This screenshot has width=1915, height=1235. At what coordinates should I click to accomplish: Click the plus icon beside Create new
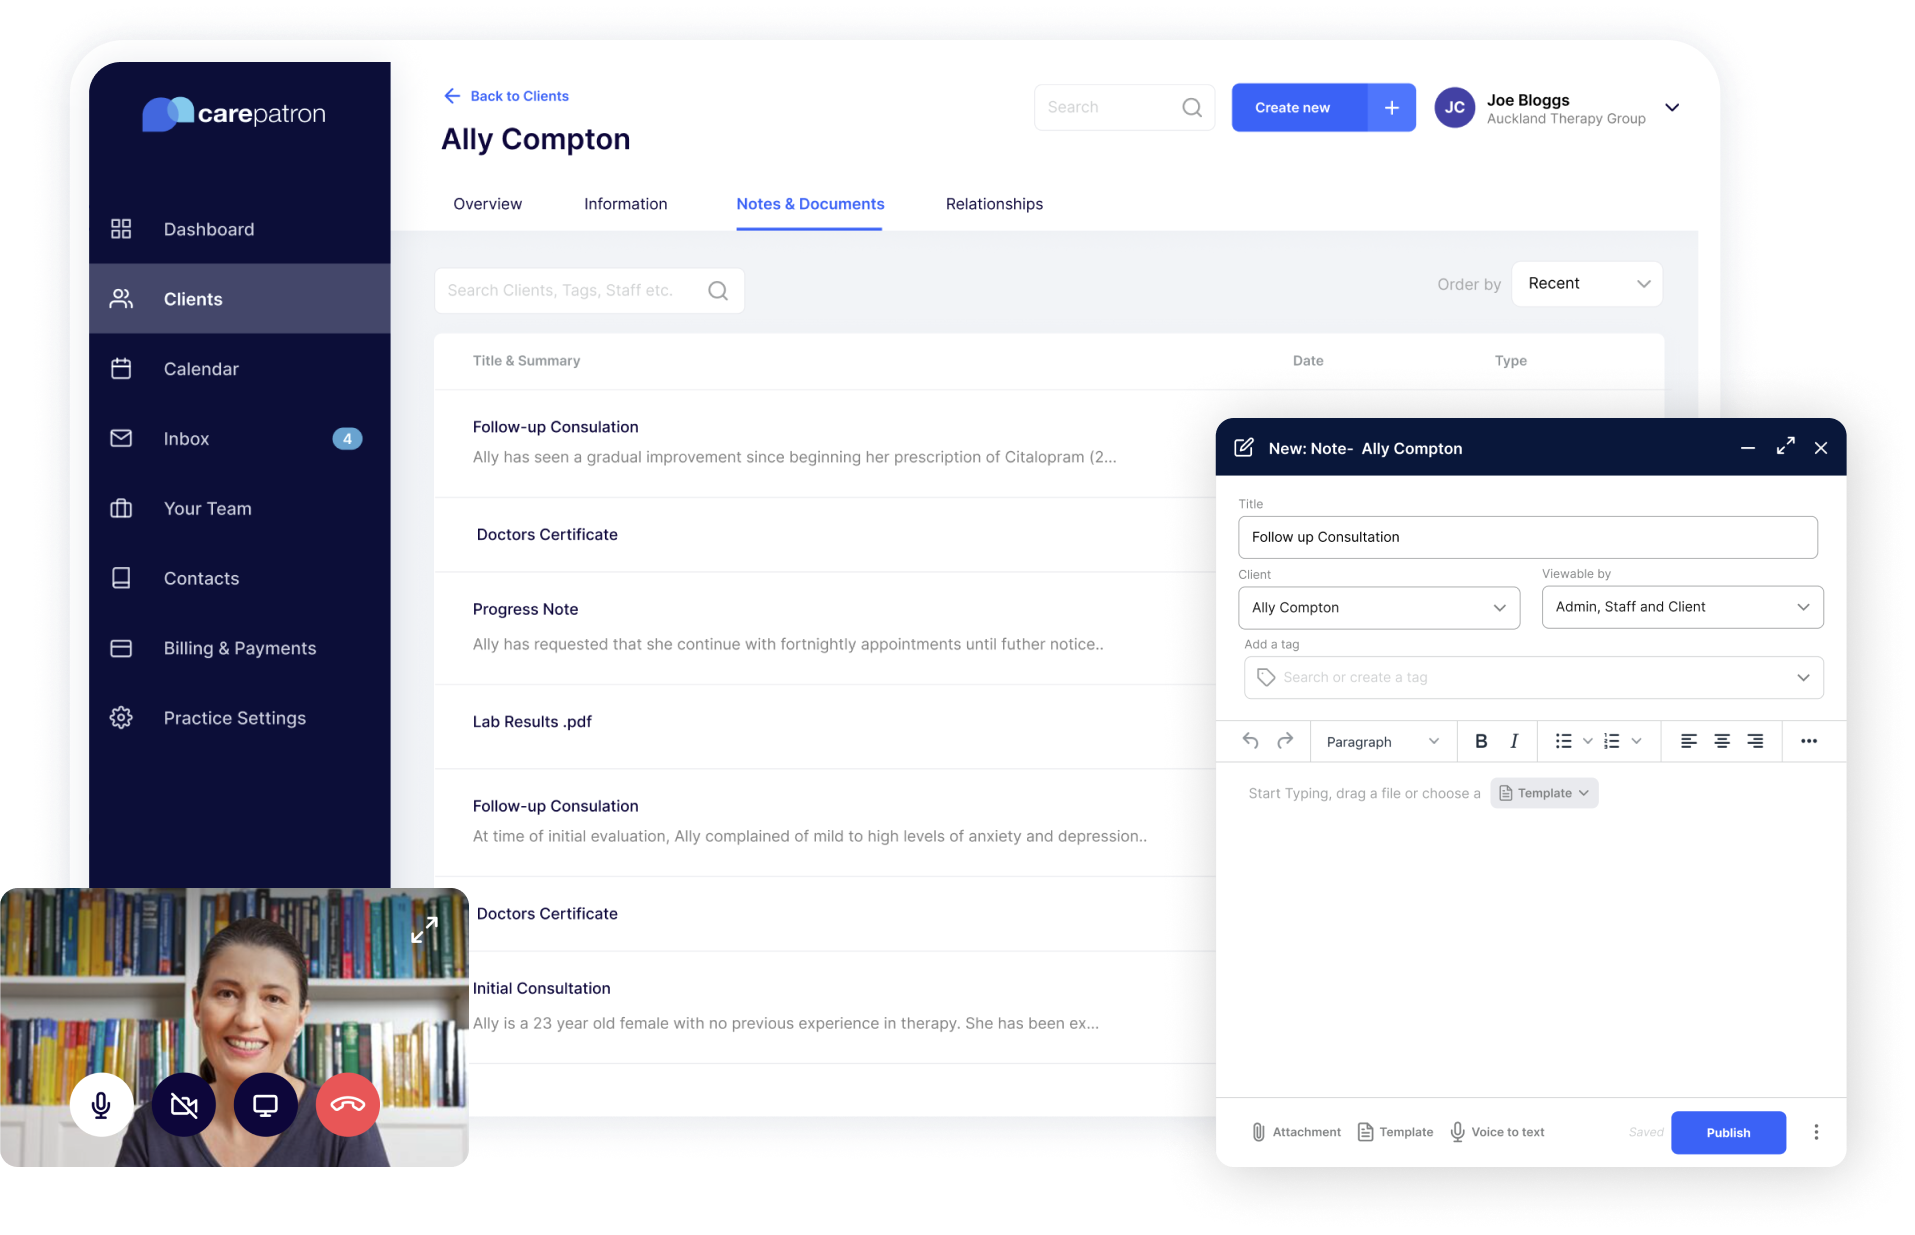tap(1391, 107)
